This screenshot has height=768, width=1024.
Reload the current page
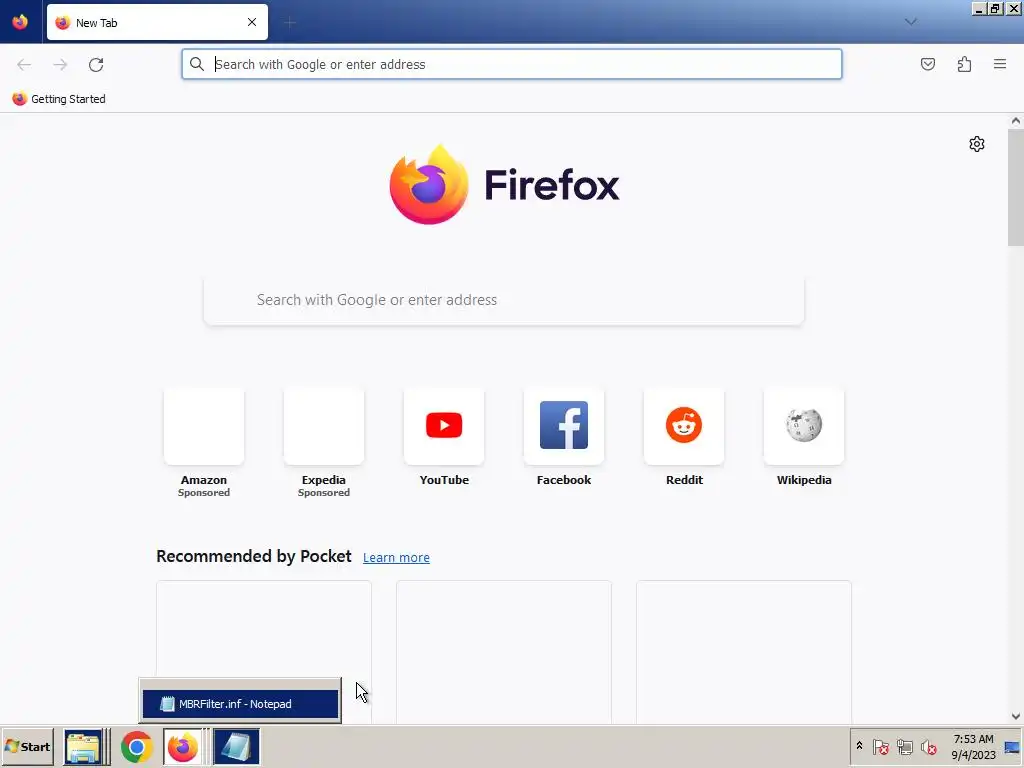[x=96, y=65]
